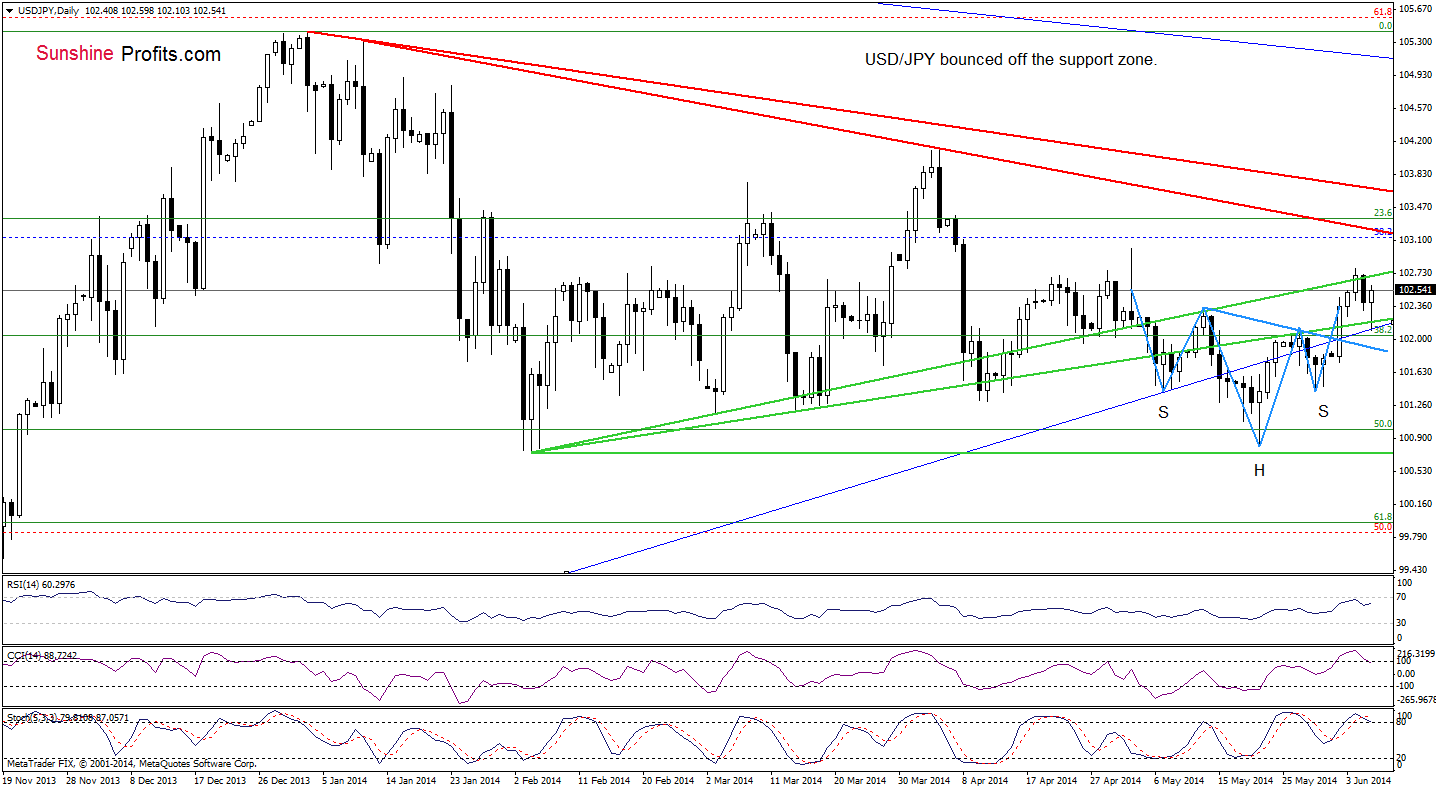Click the 105.300 price axis label

coord(1415,42)
